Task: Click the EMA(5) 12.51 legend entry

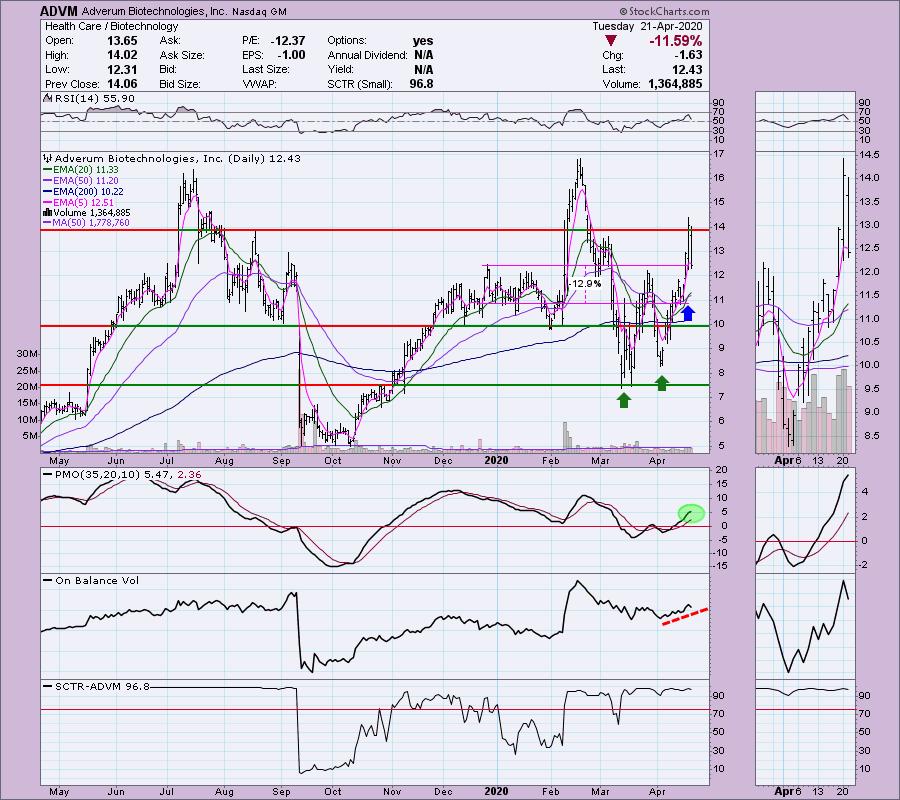Action: 79,203
